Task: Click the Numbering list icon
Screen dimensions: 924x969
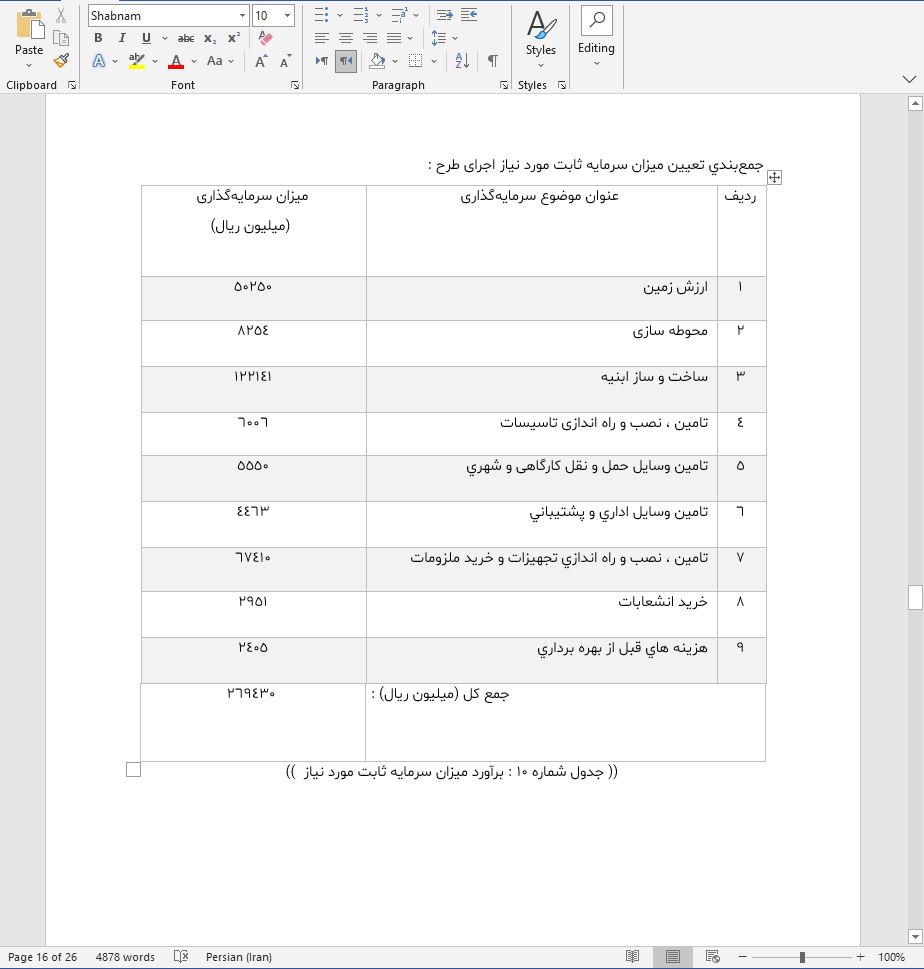Action: [361, 15]
